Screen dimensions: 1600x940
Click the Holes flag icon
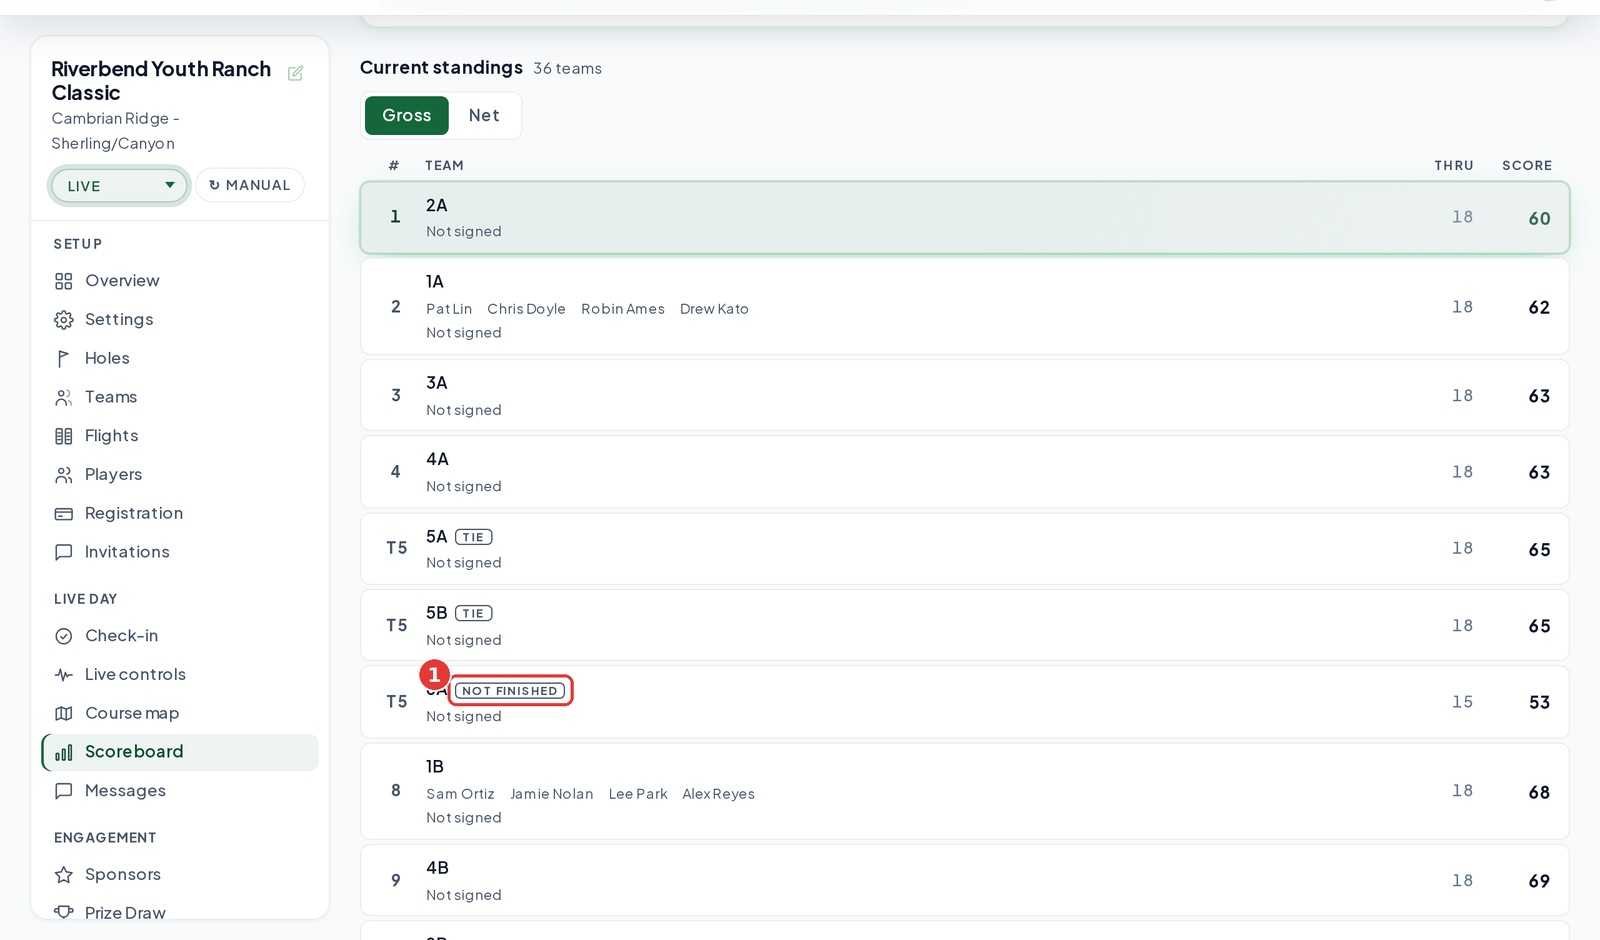(64, 358)
